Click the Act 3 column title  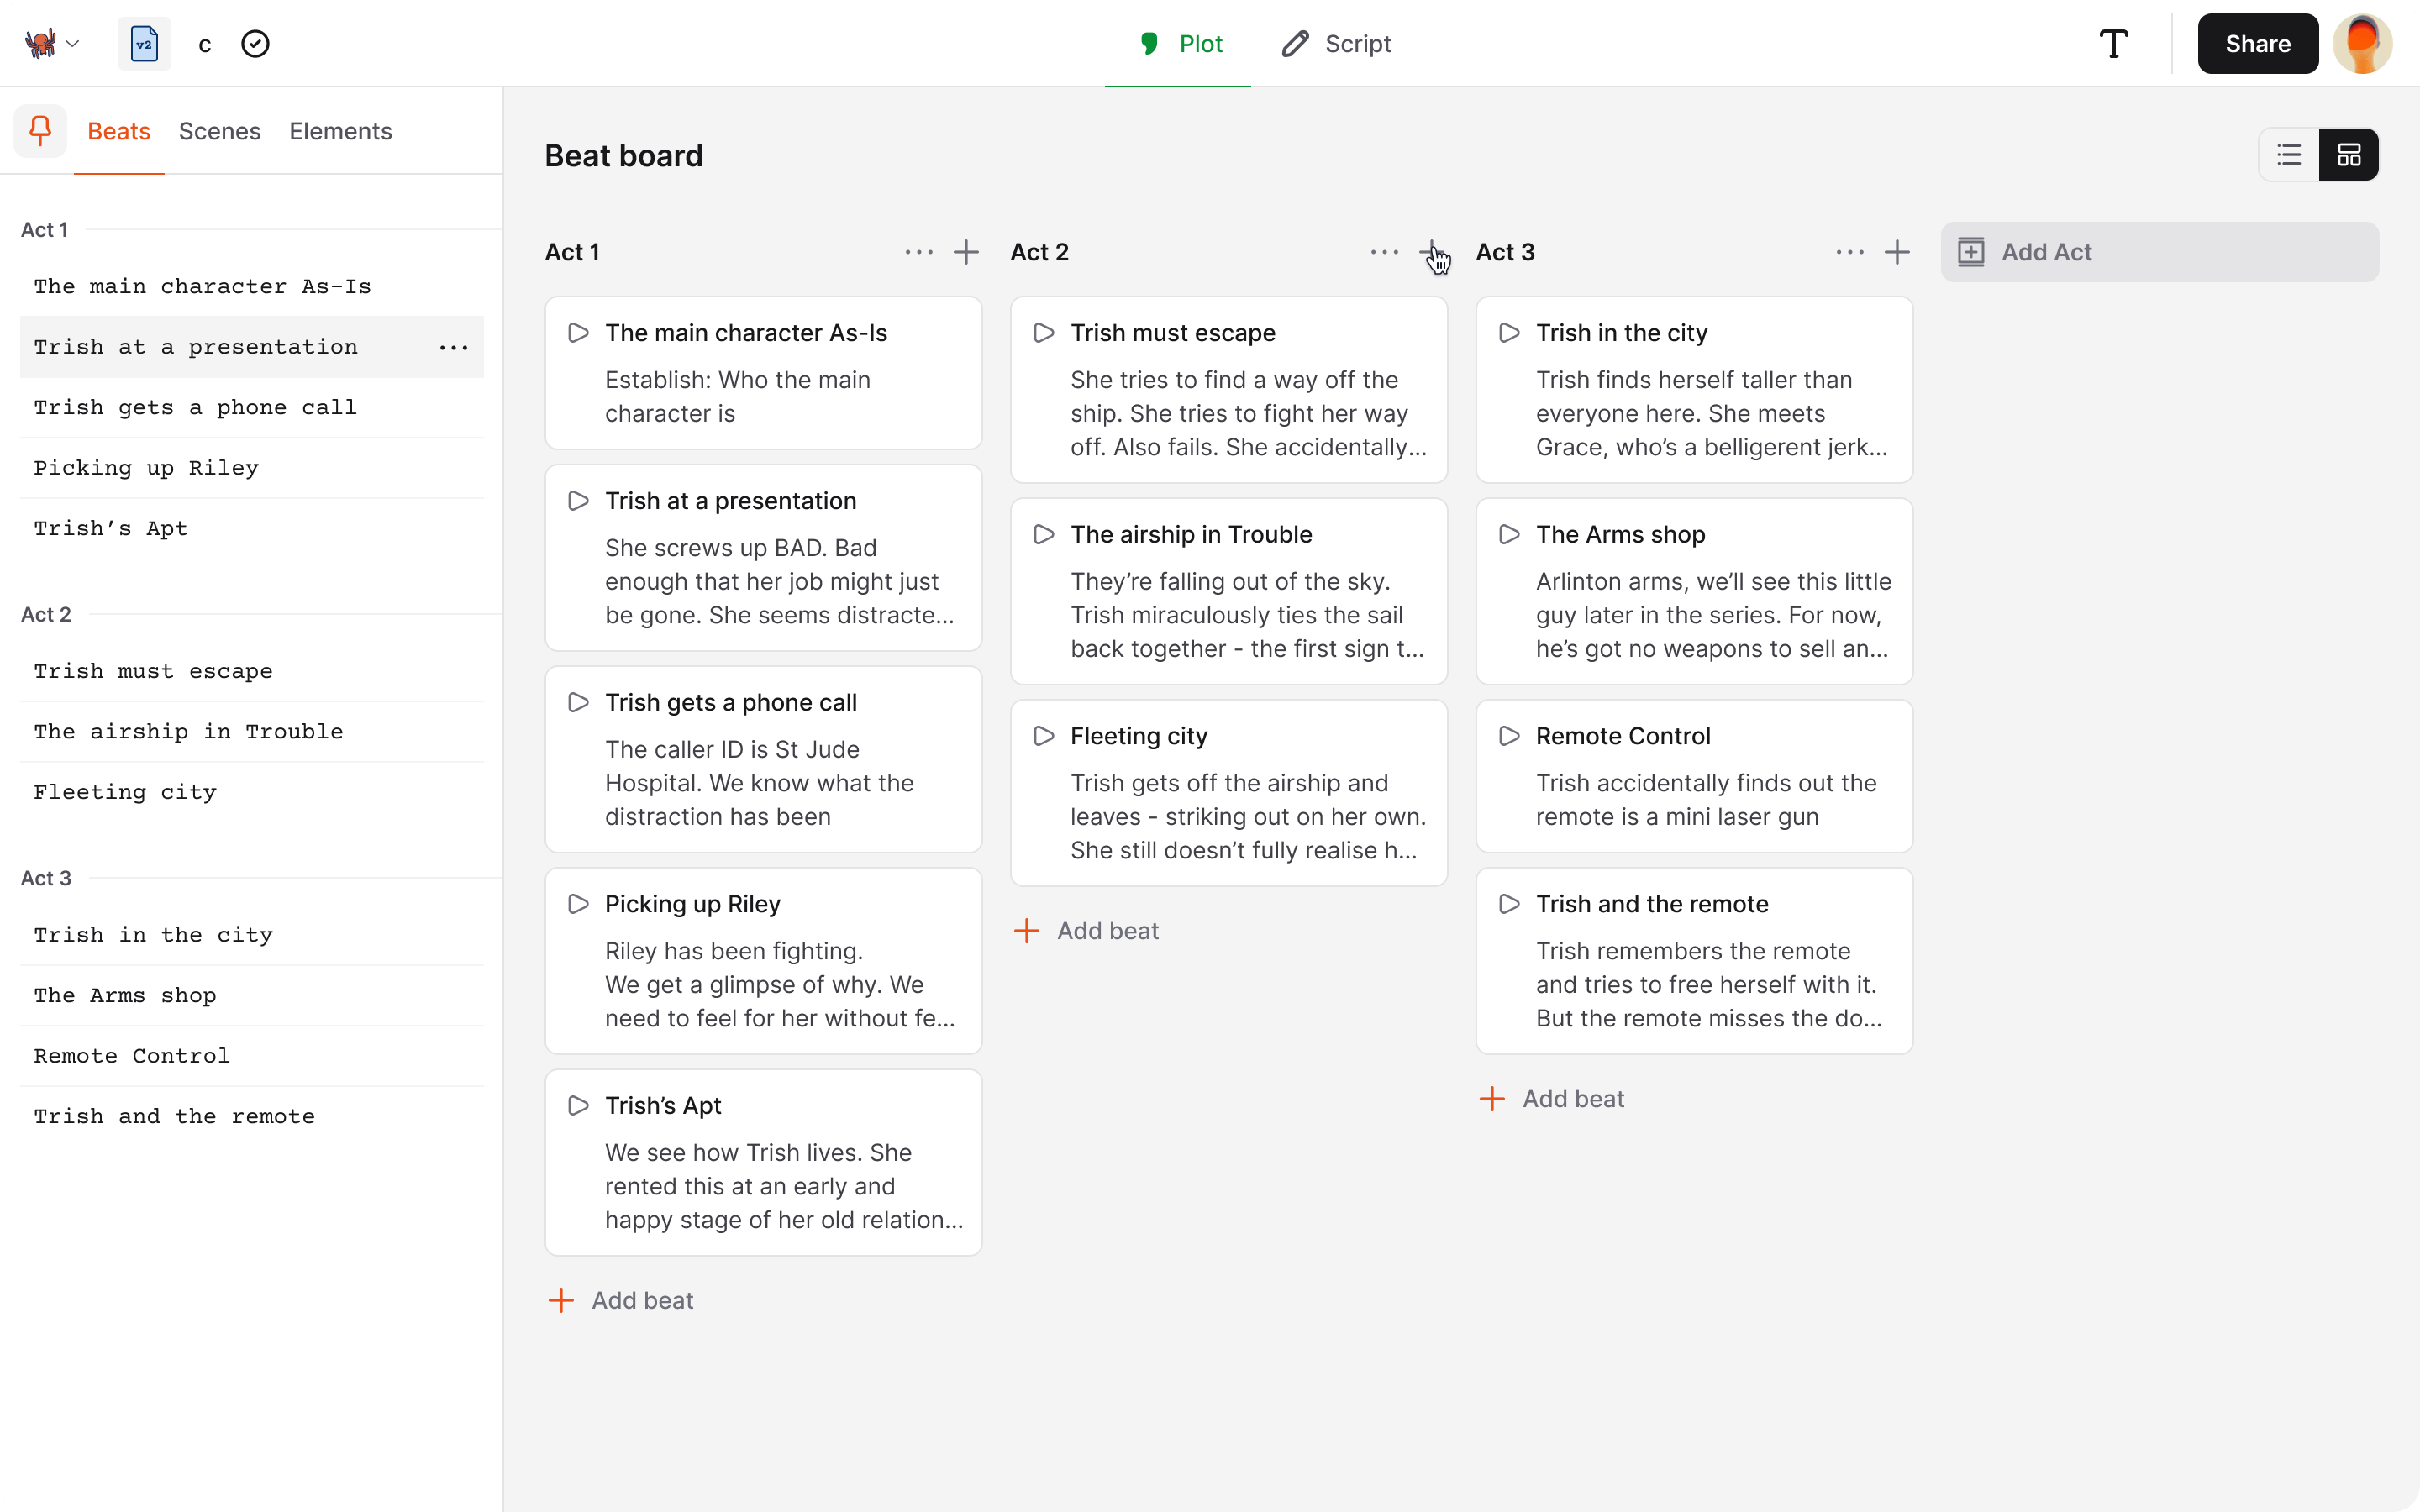(1505, 252)
